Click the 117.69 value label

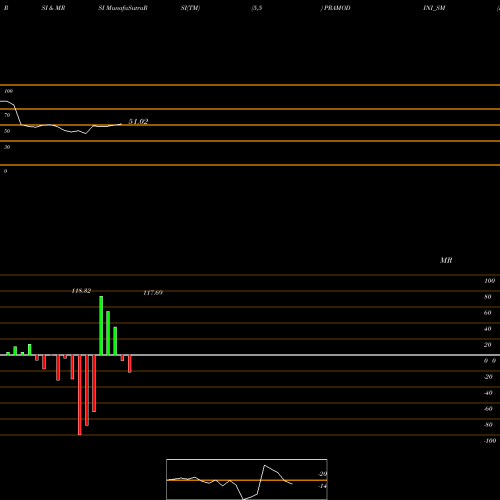153,293
